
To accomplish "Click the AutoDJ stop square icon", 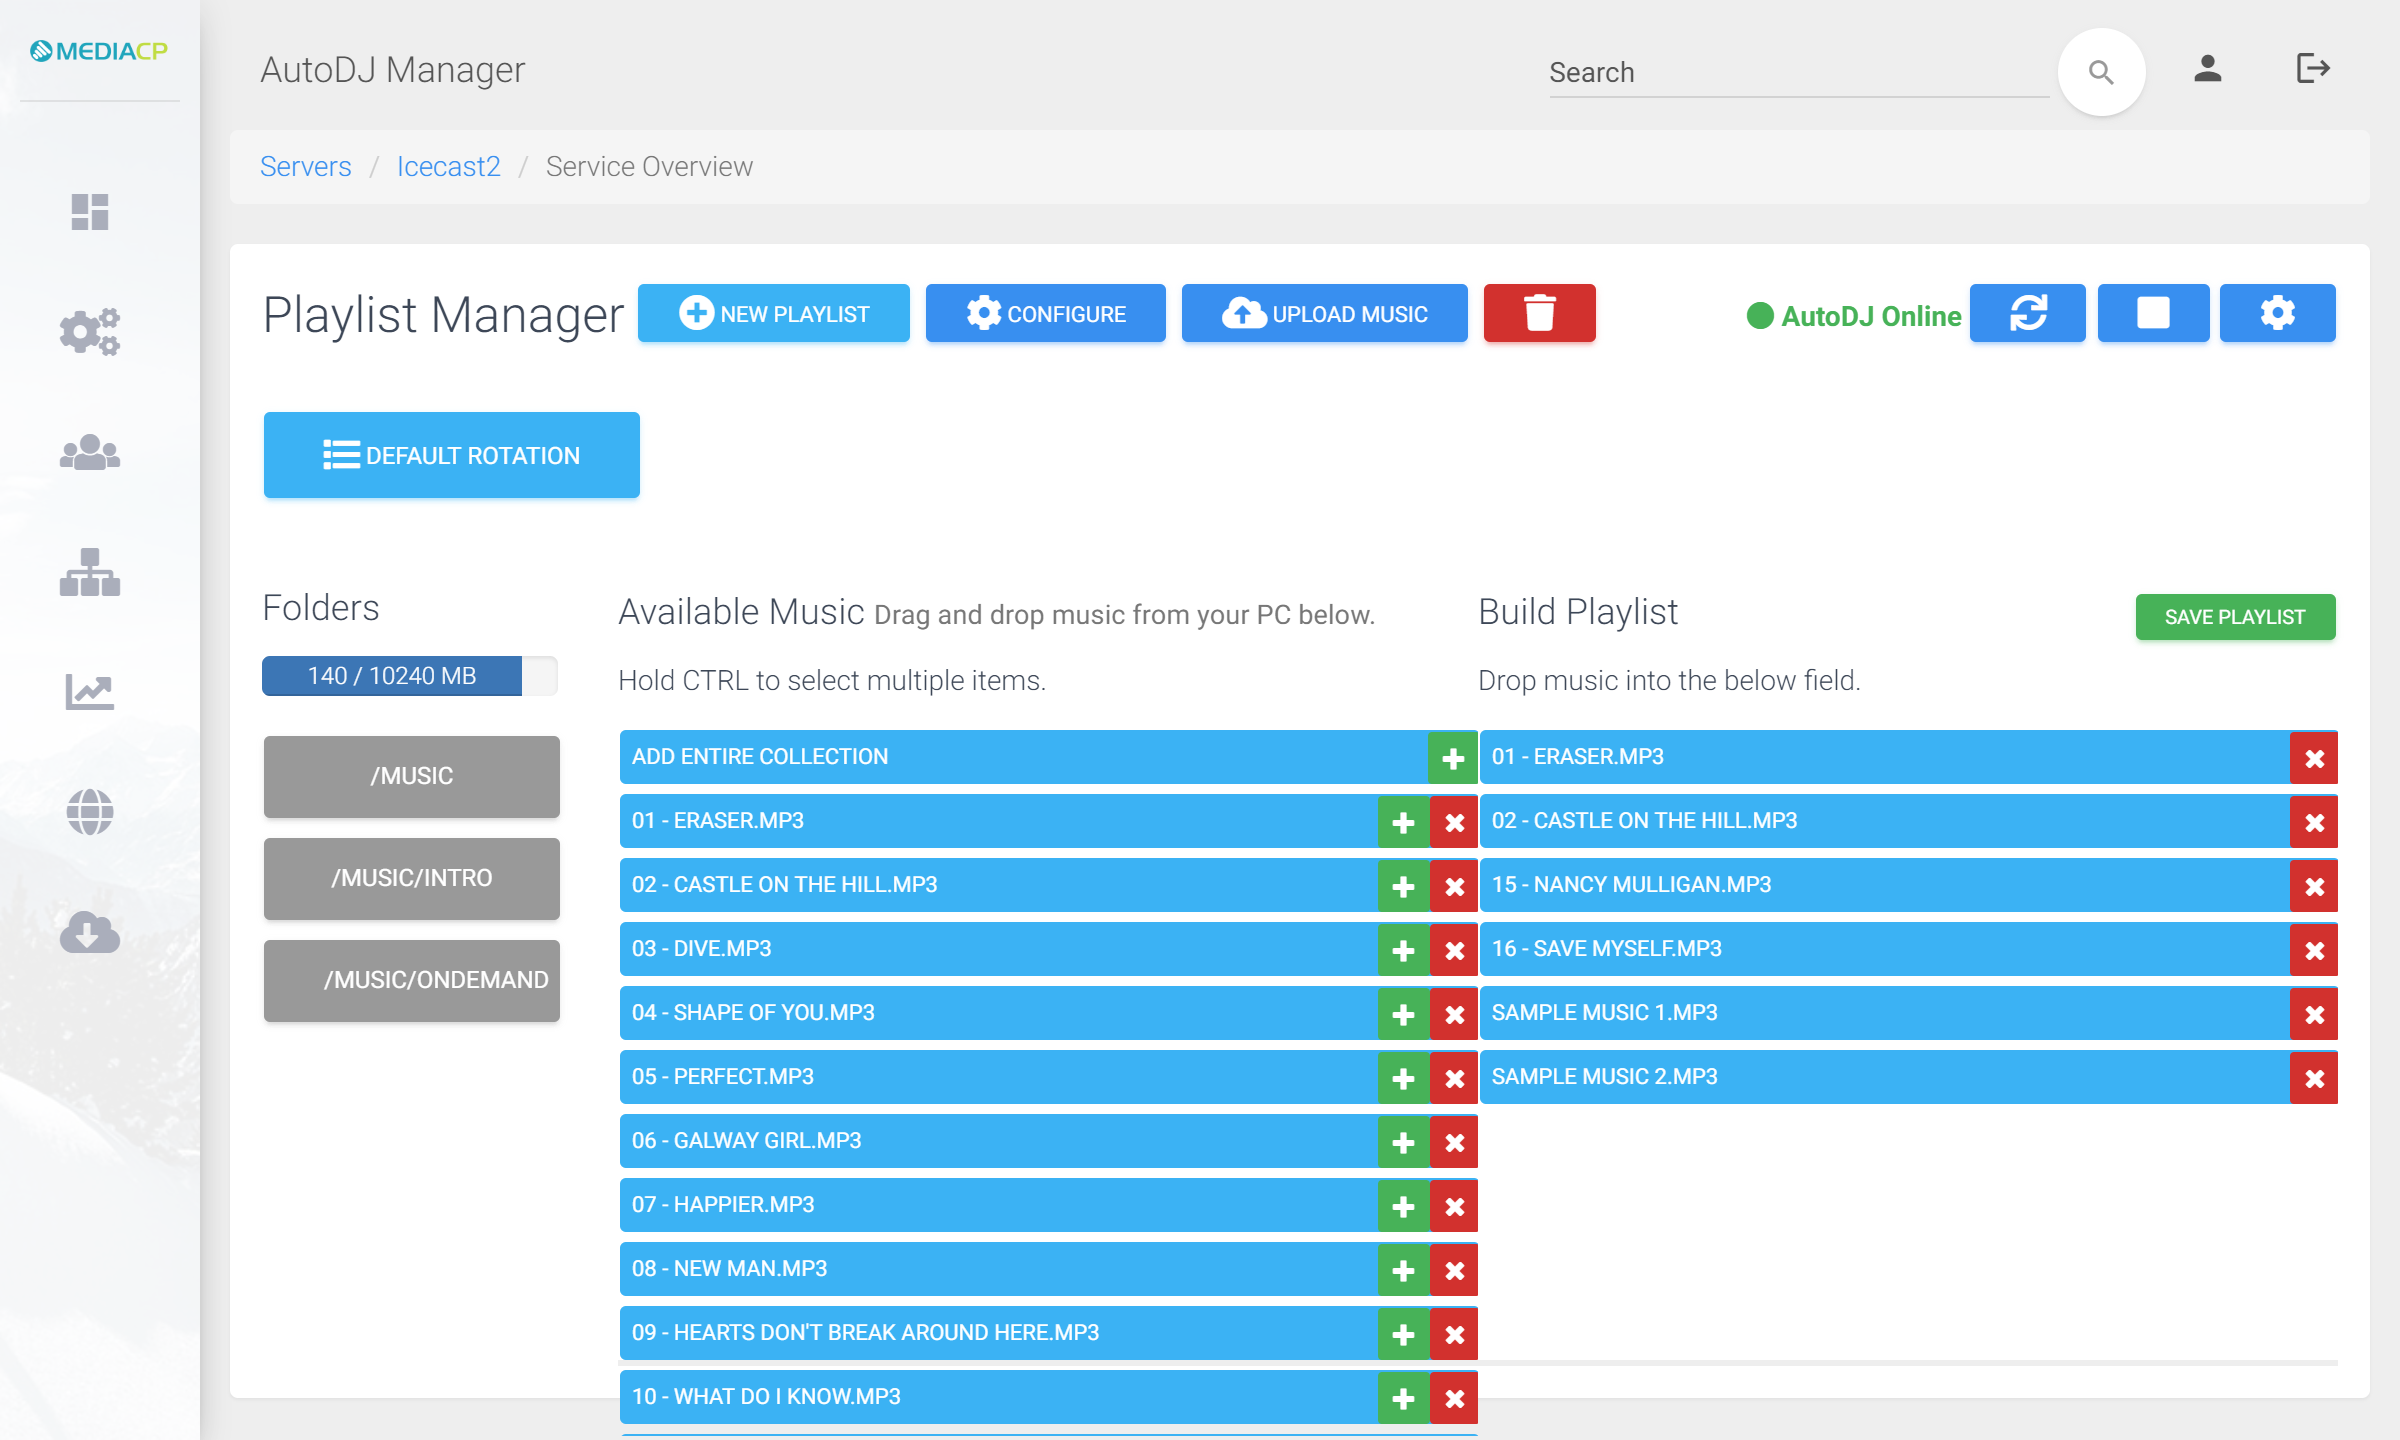I will pos(2153,314).
